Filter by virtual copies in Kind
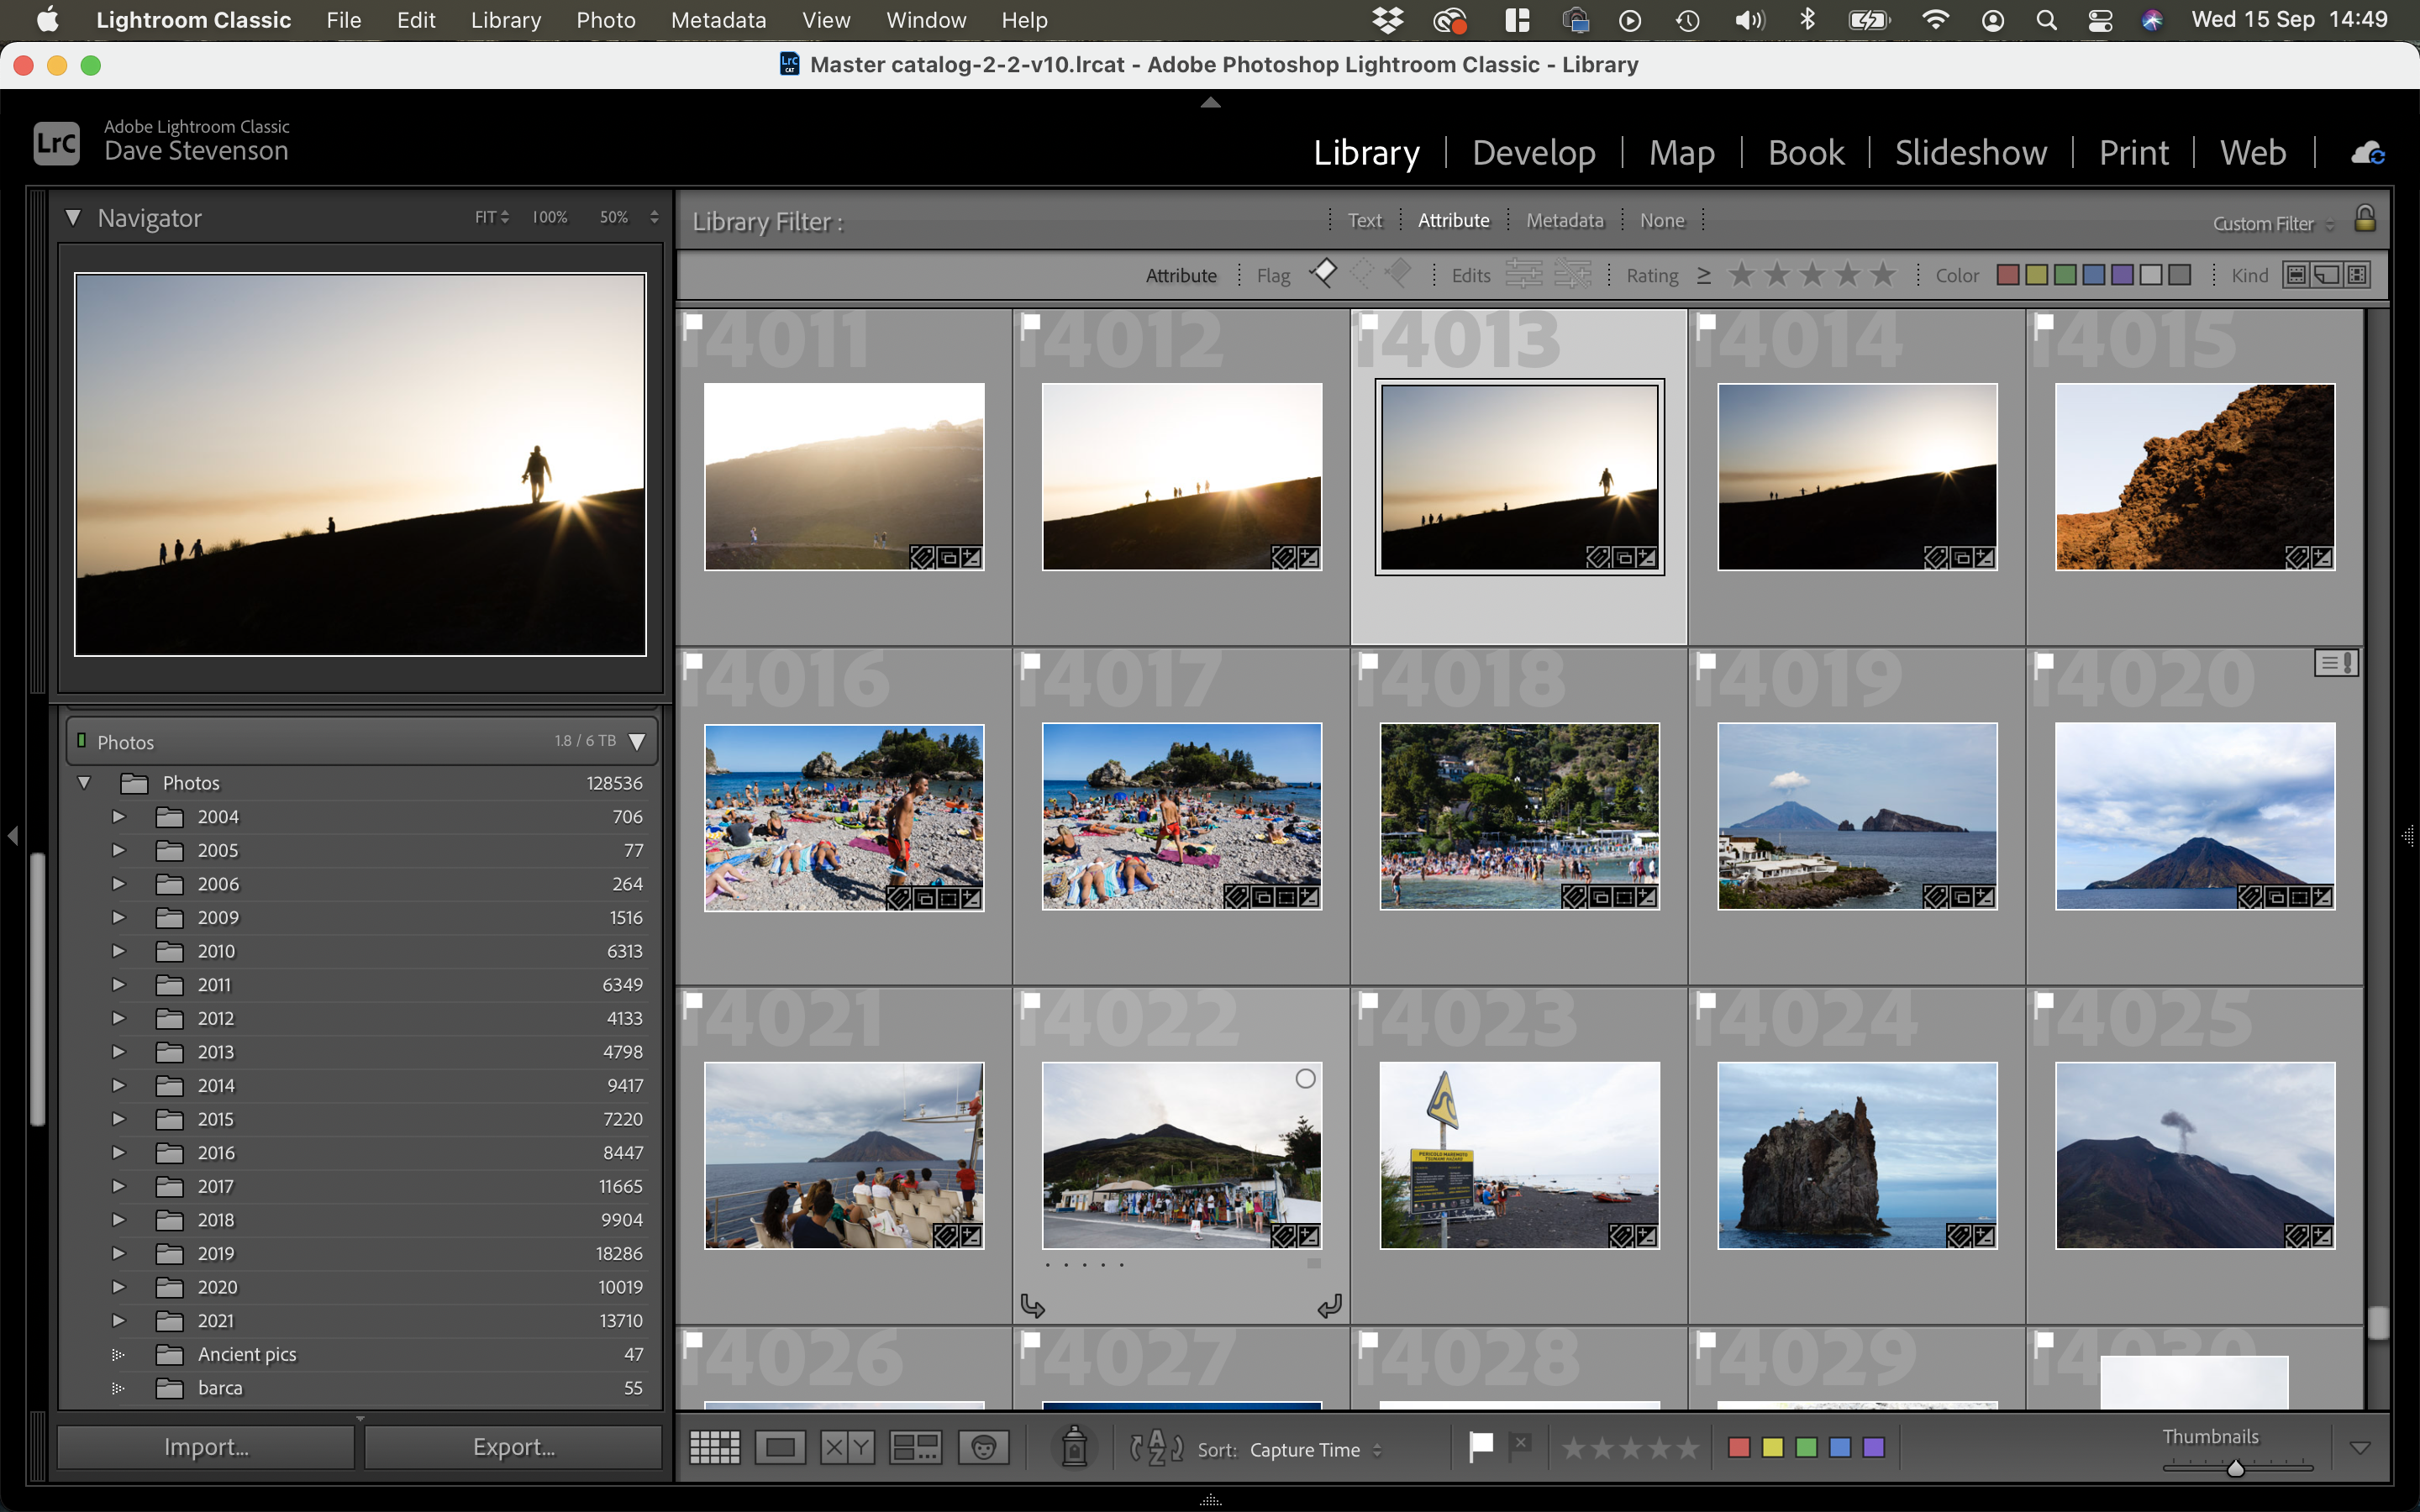This screenshot has height=1512, width=2420. [x=2325, y=274]
